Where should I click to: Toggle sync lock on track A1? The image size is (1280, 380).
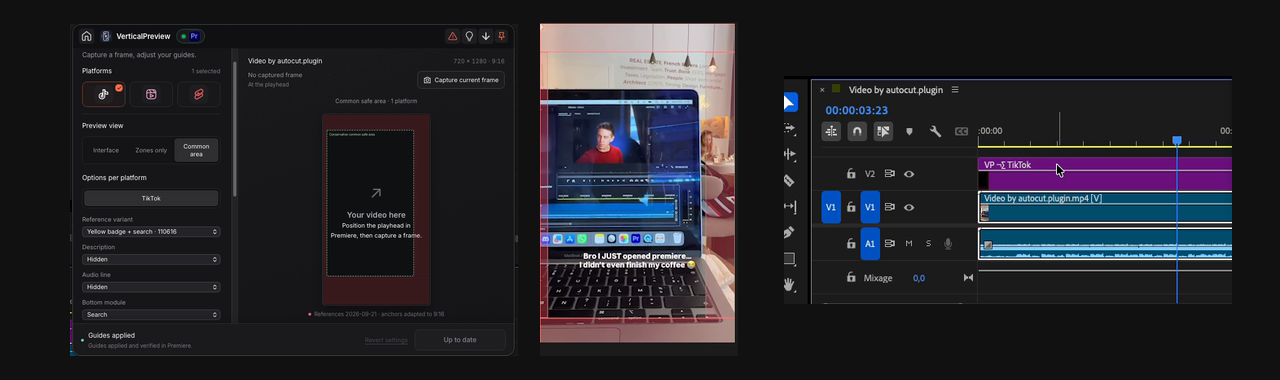[889, 243]
